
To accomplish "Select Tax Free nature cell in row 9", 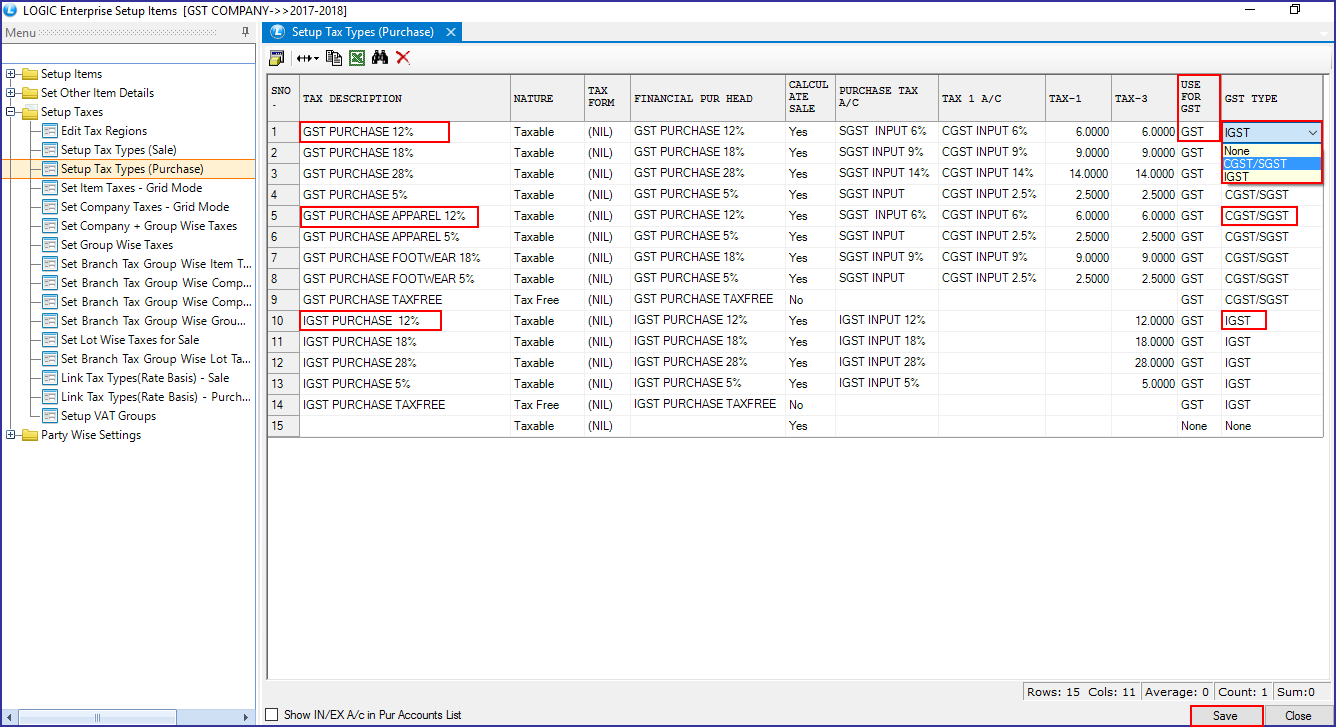I will click(547, 300).
